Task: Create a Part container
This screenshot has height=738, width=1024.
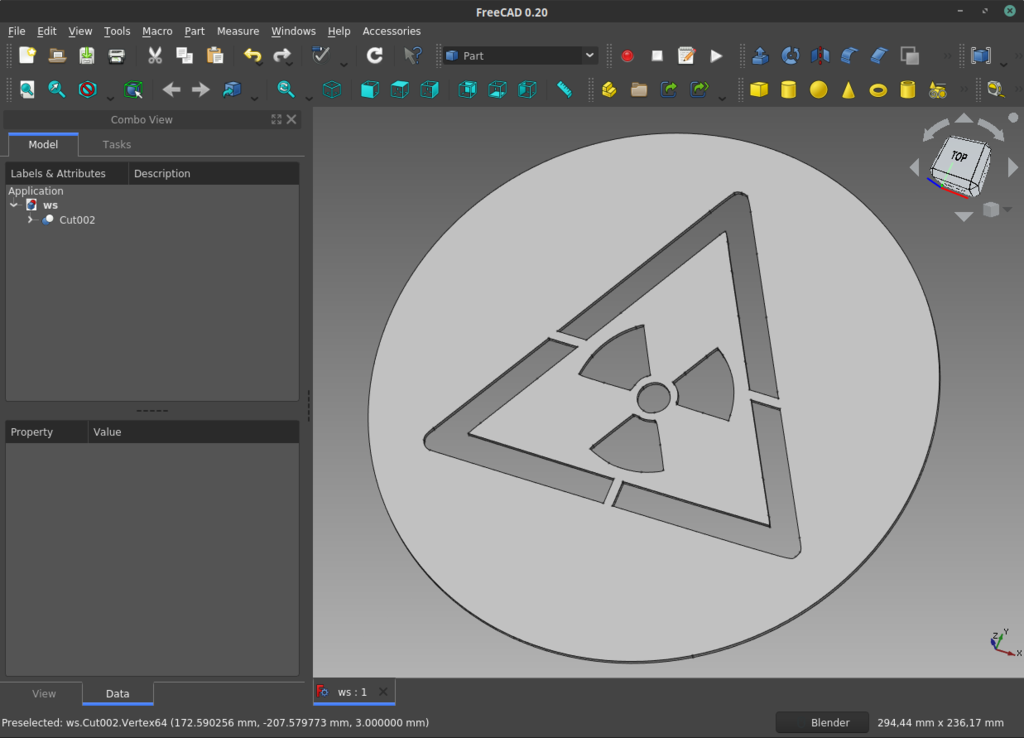Action: (x=609, y=89)
